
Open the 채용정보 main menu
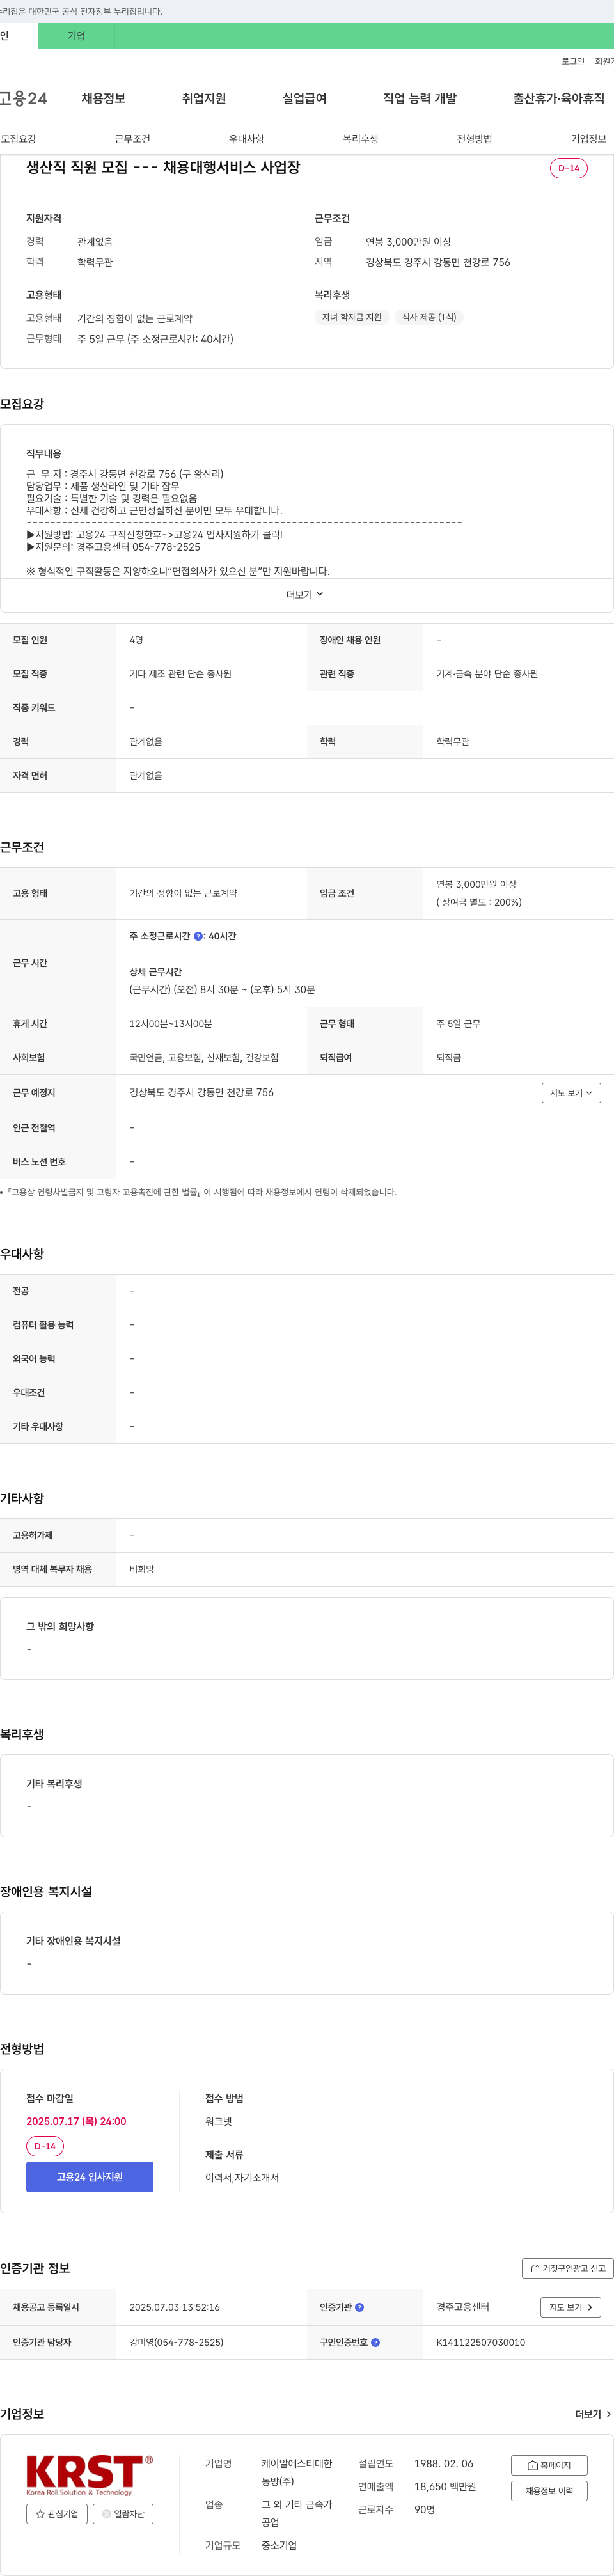[x=103, y=98]
